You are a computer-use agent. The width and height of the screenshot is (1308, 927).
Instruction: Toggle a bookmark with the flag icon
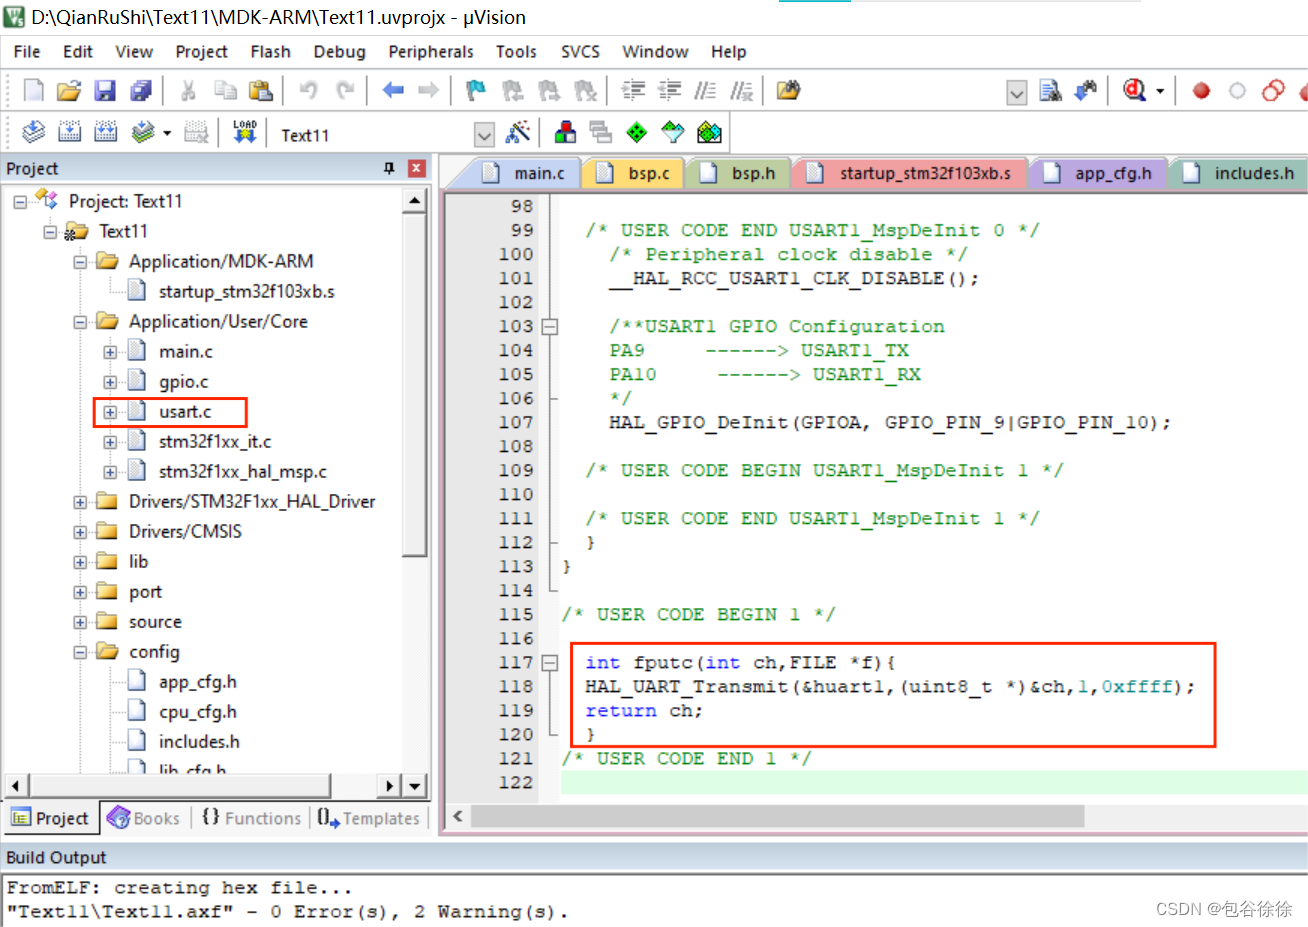tap(476, 91)
